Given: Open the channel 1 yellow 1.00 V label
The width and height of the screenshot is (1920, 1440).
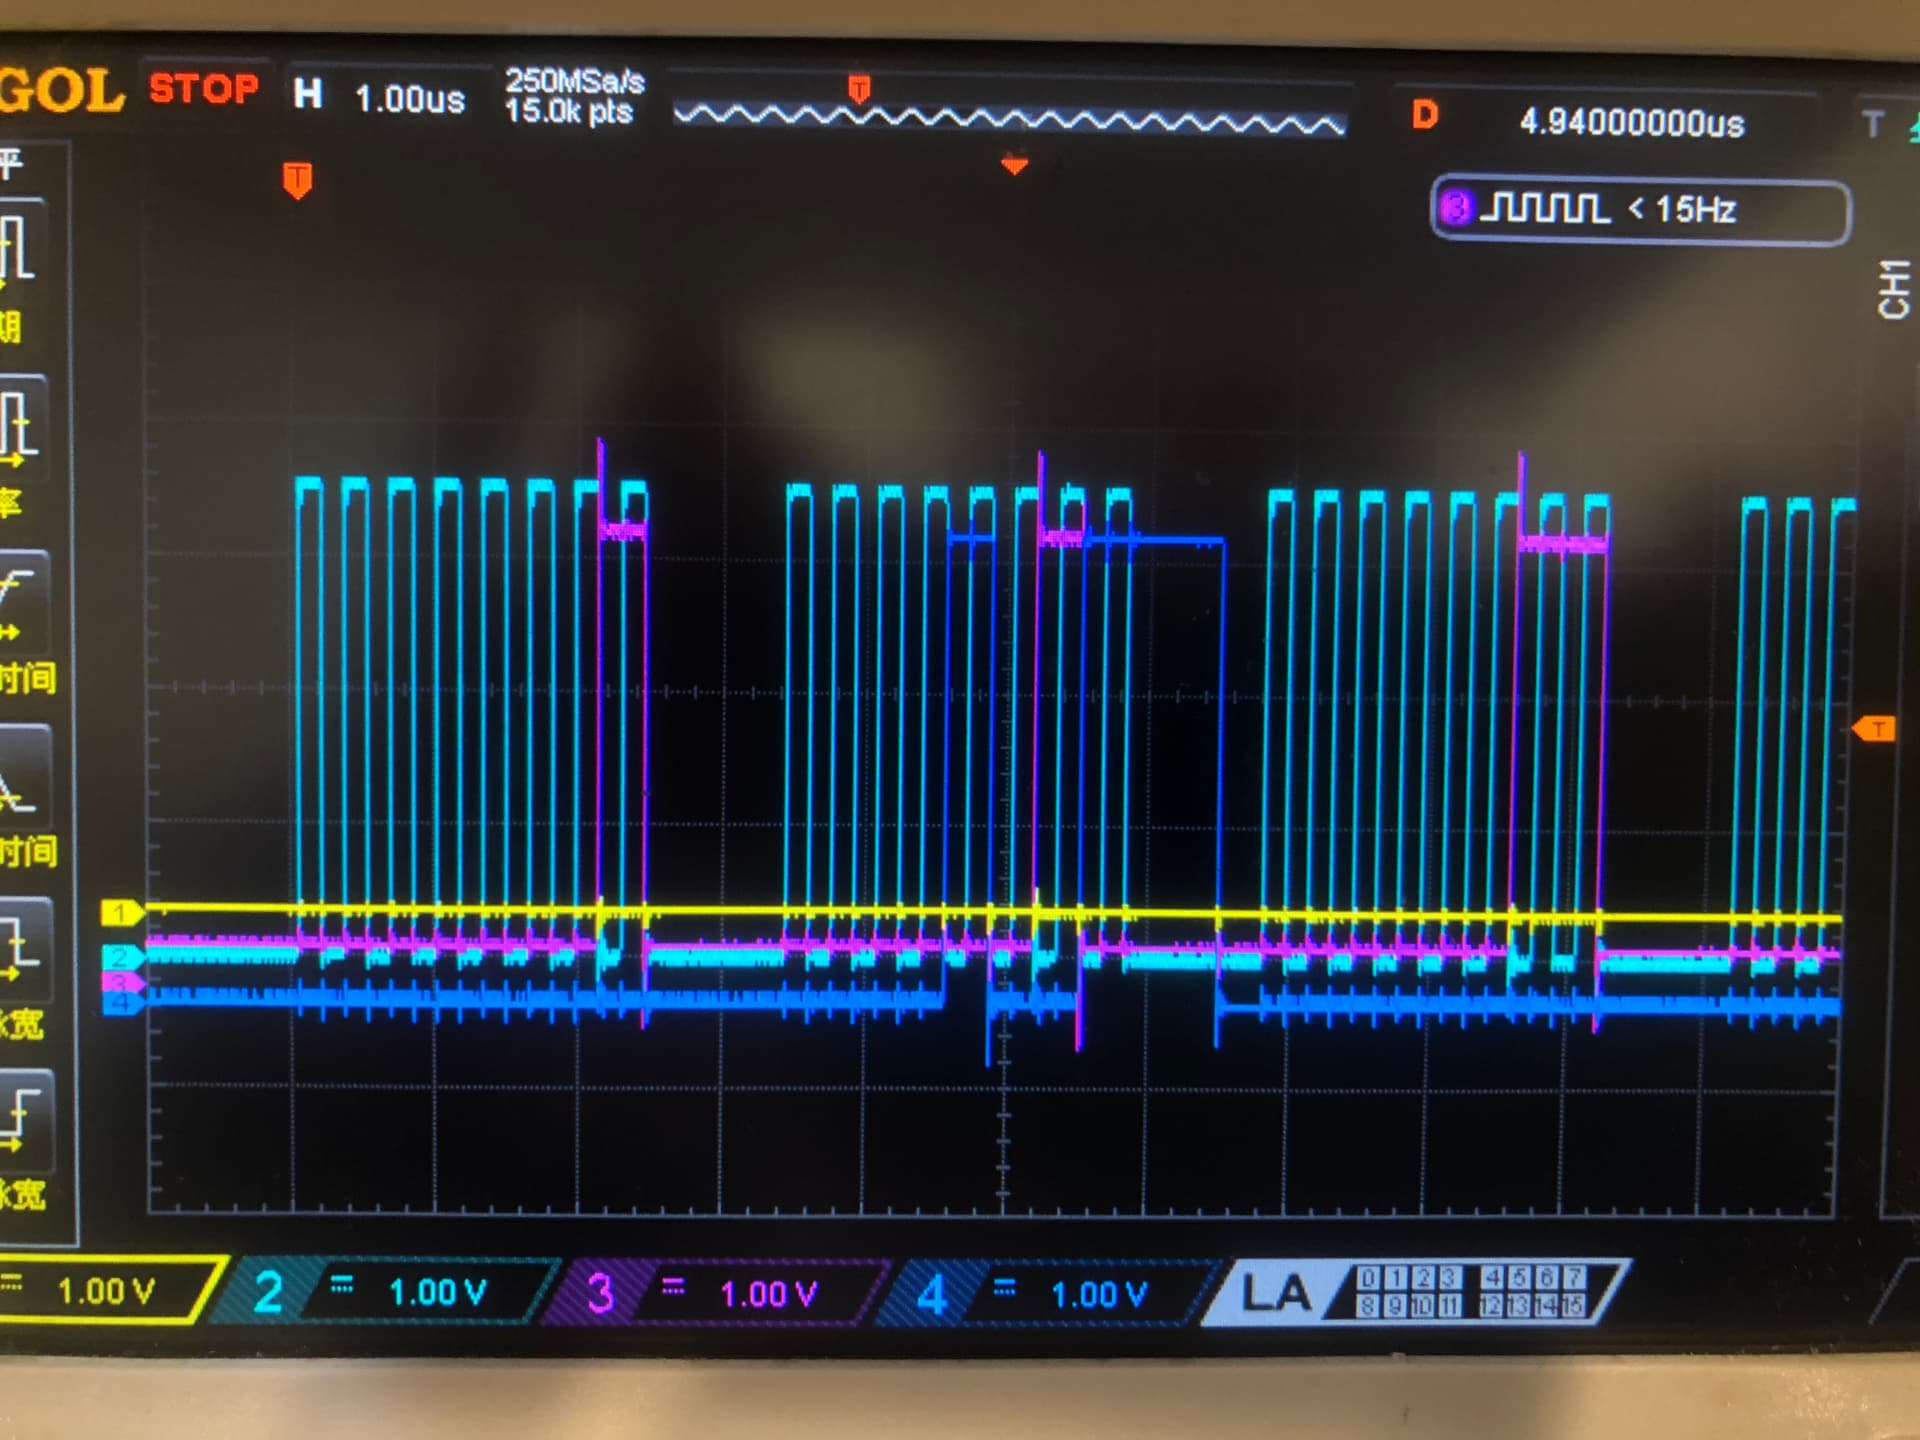Looking at the screenshot, I should point(106,1290).
